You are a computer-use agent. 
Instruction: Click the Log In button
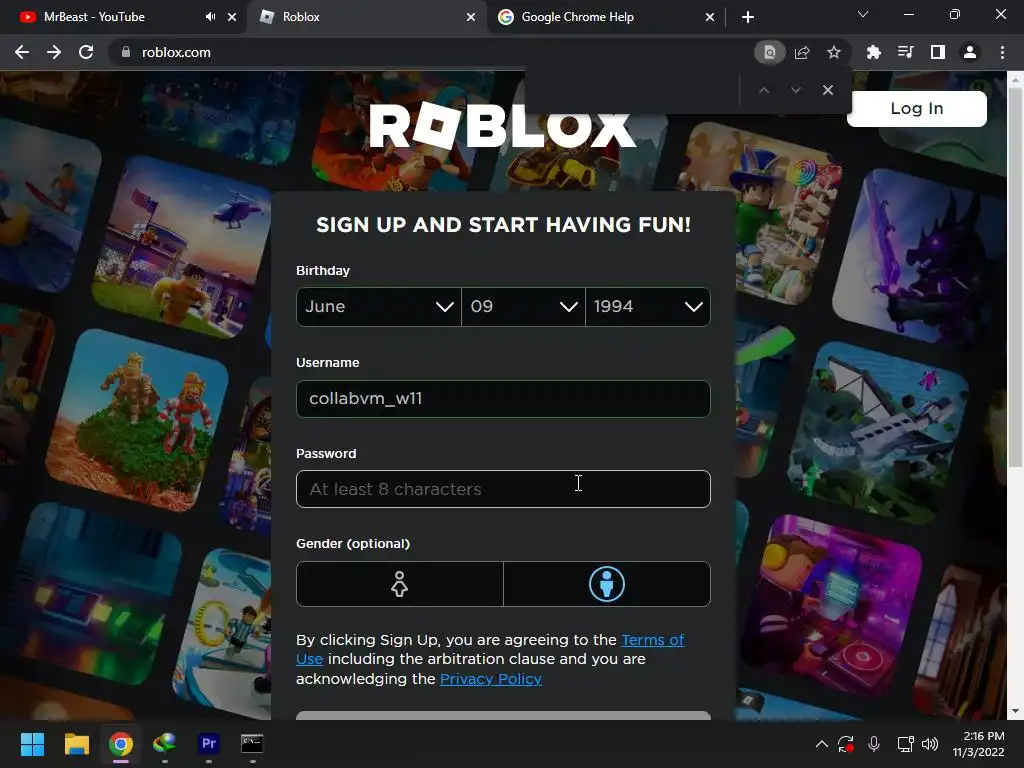[916, 108]
